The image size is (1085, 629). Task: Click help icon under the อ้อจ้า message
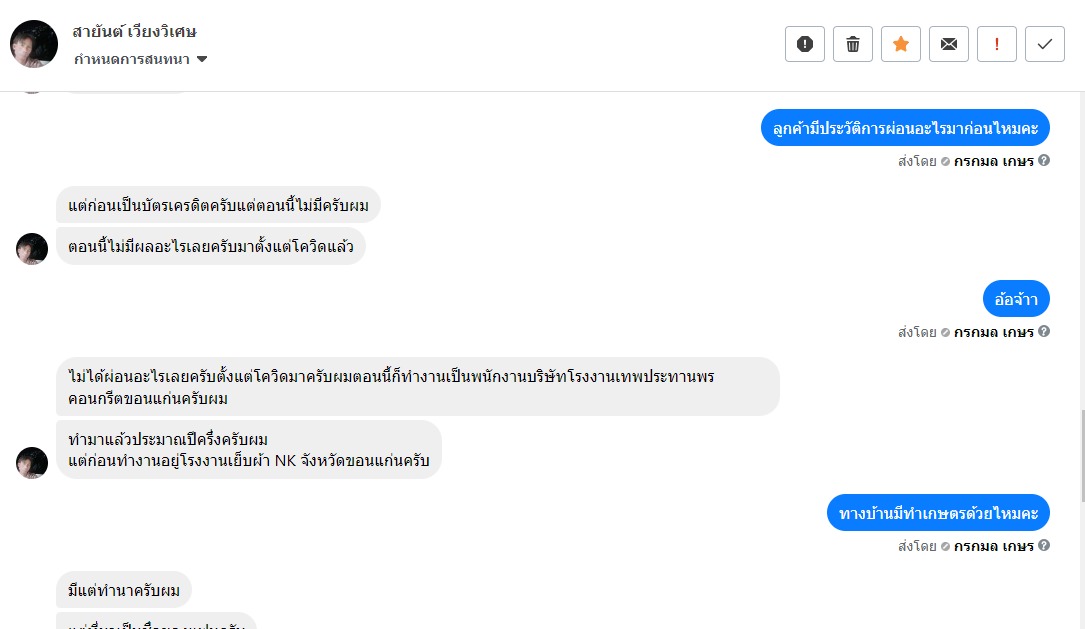(x=1044, y=331)
